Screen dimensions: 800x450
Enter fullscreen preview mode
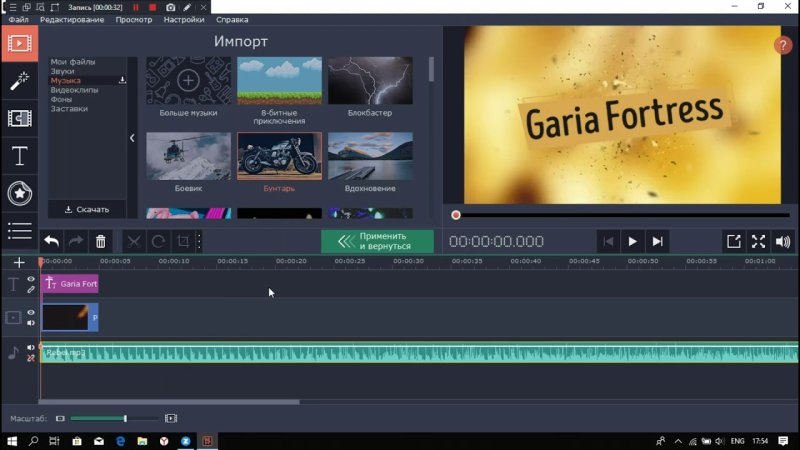pyautogui.click(x=758, y=241)
